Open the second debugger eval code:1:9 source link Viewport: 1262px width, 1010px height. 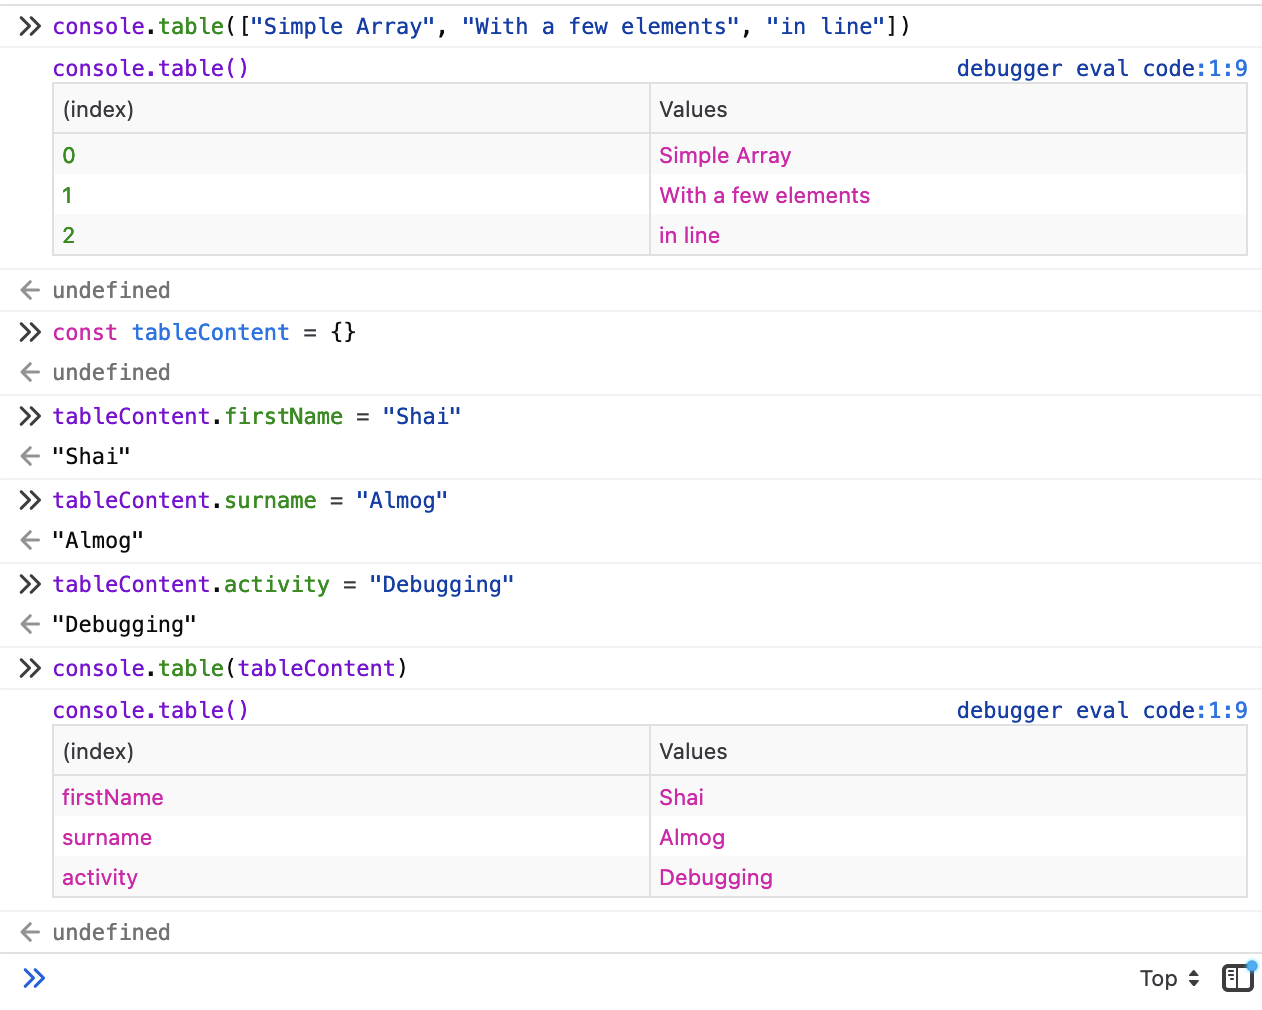(1101, 710)
